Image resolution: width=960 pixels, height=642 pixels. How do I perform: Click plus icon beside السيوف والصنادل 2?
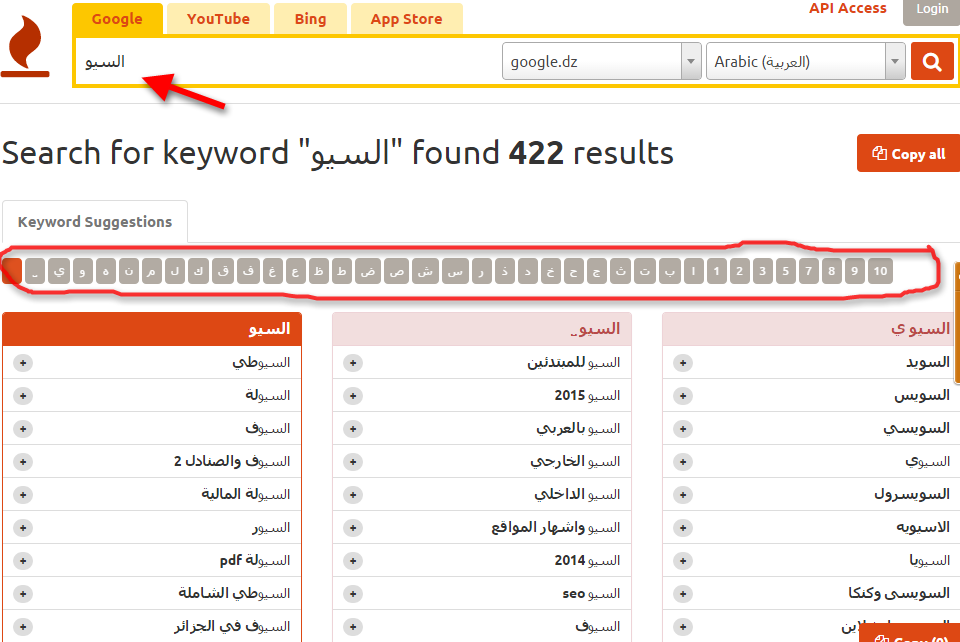tap(23, 461)
